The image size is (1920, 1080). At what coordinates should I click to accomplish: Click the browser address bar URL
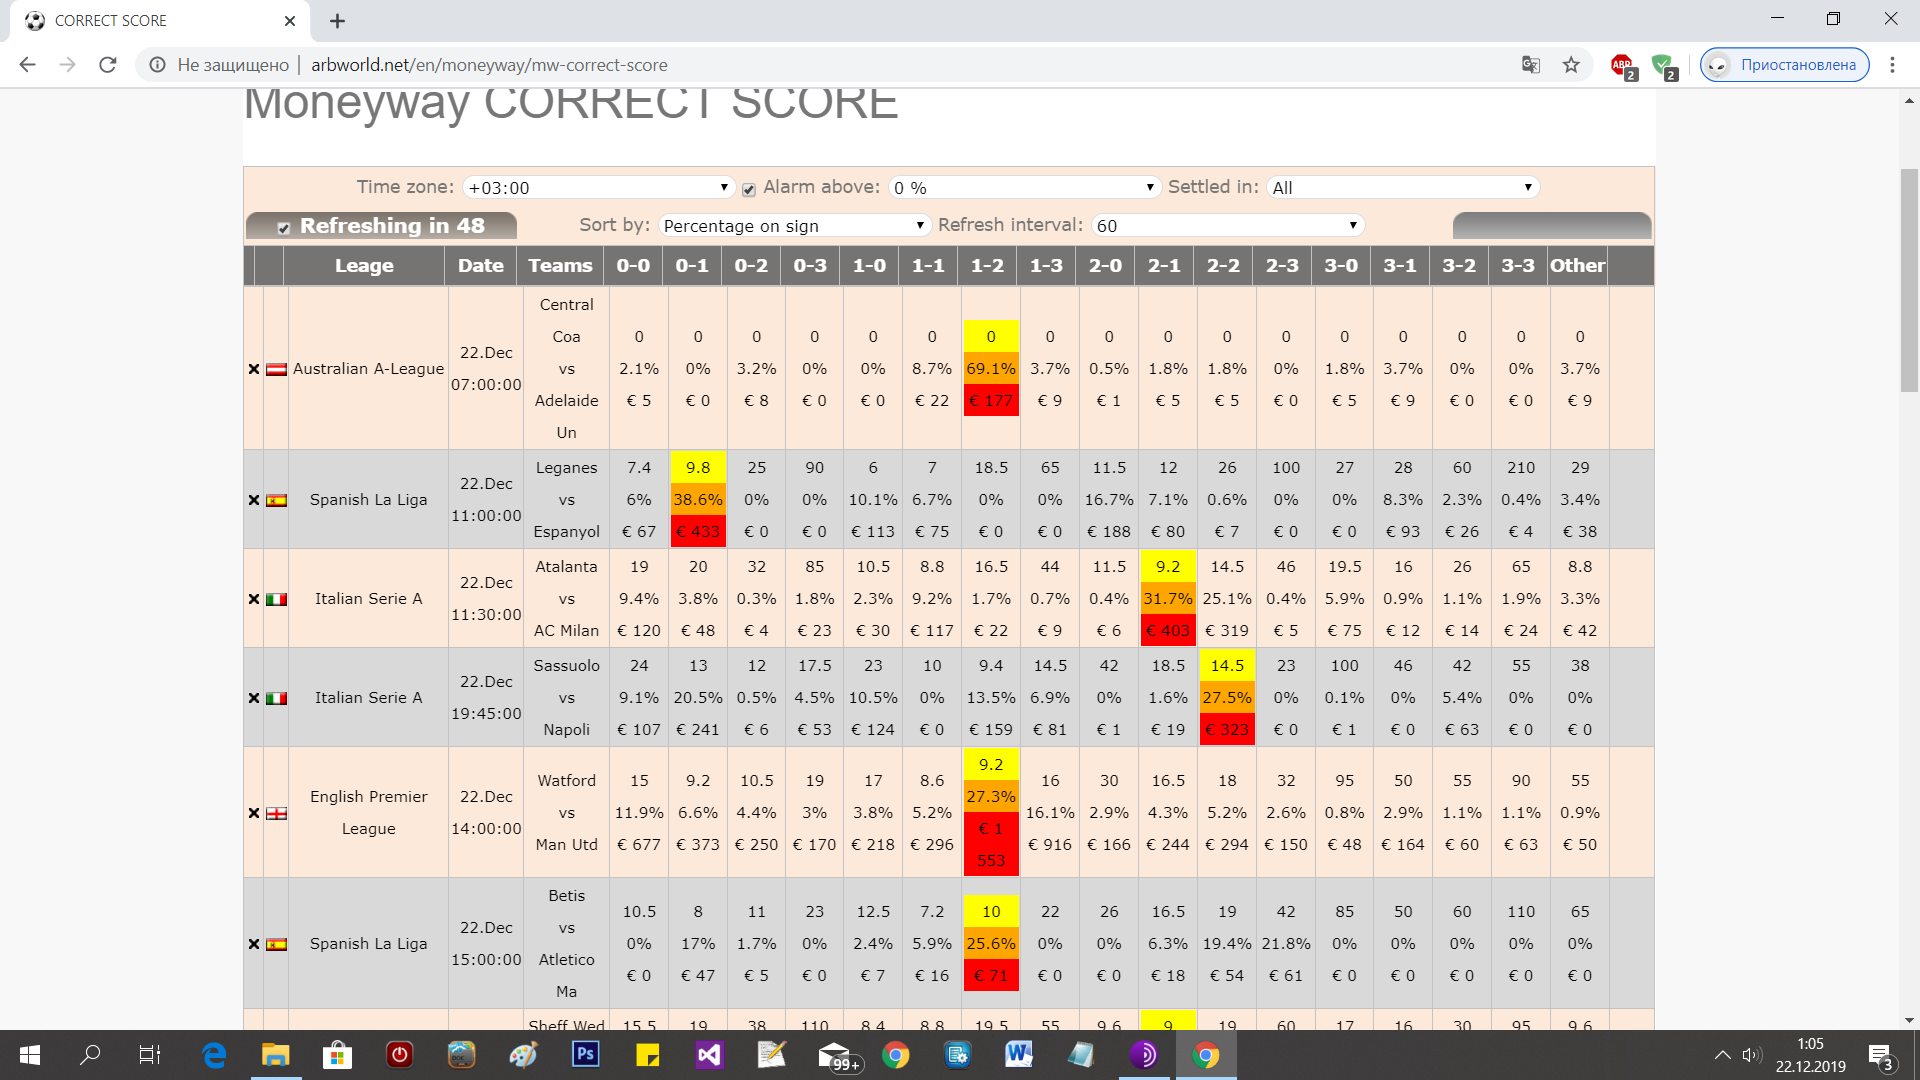(489, 65)
